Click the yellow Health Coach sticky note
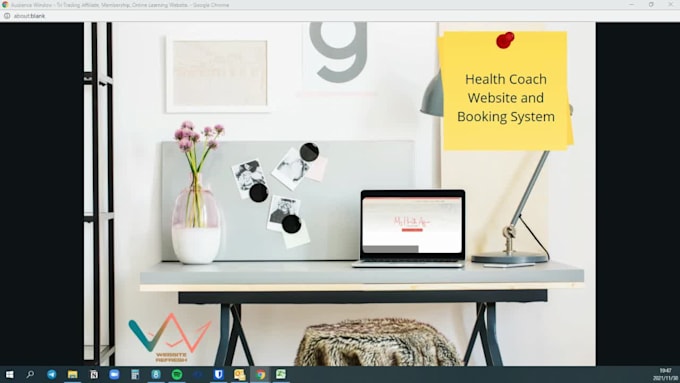 click(505, 91)
